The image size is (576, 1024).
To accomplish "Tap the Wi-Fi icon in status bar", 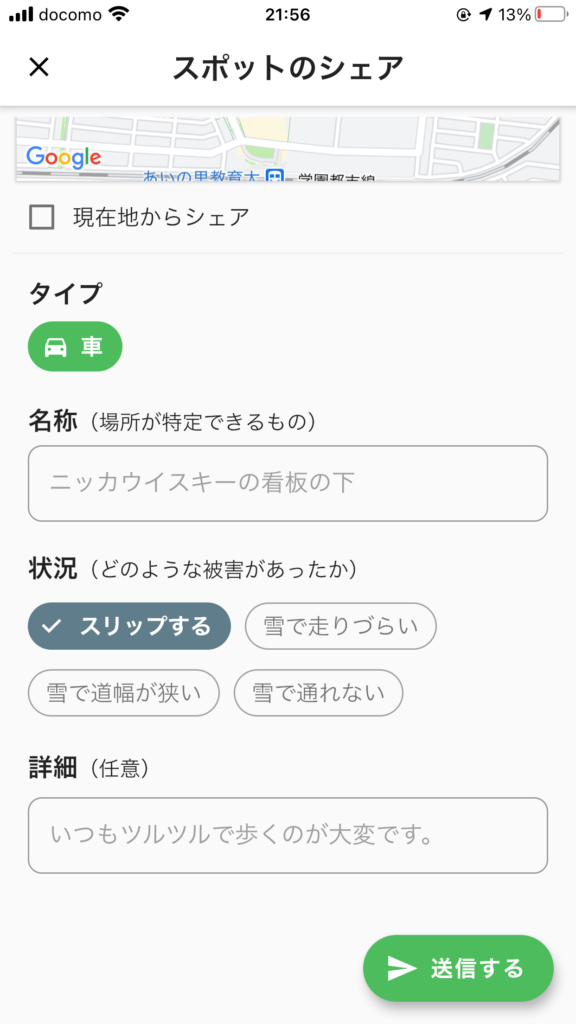I will coord(119,14).
